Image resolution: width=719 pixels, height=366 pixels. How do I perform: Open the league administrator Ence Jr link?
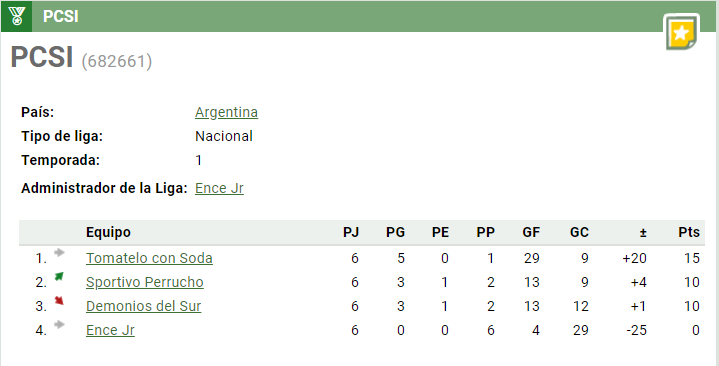click(x=219, y=188)
